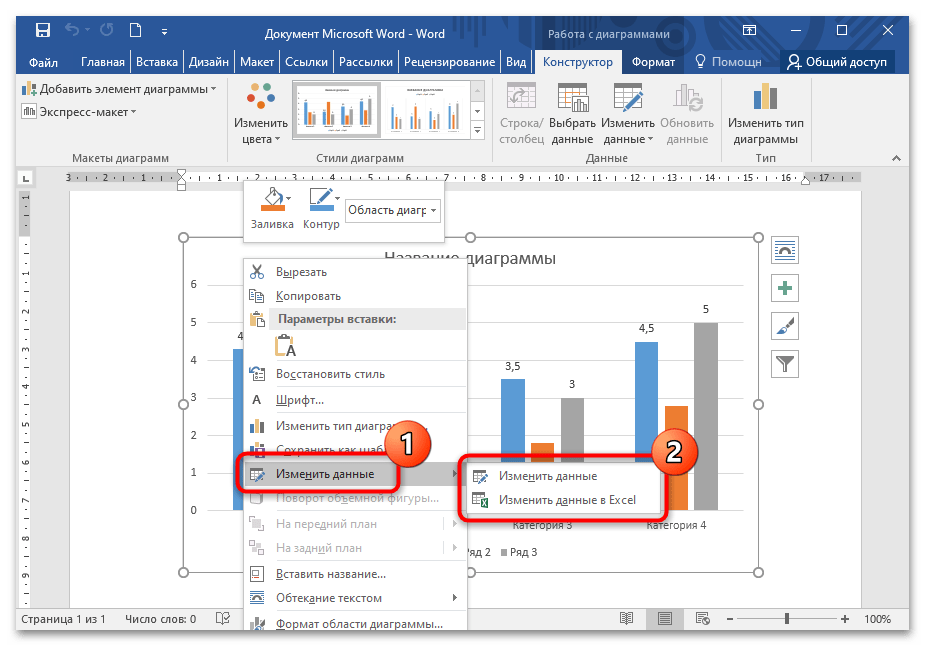The height and width of the screenshot is (646, 925).
Task: Click the Помощн lightbulb search box
Action: [x=729, y=62]
